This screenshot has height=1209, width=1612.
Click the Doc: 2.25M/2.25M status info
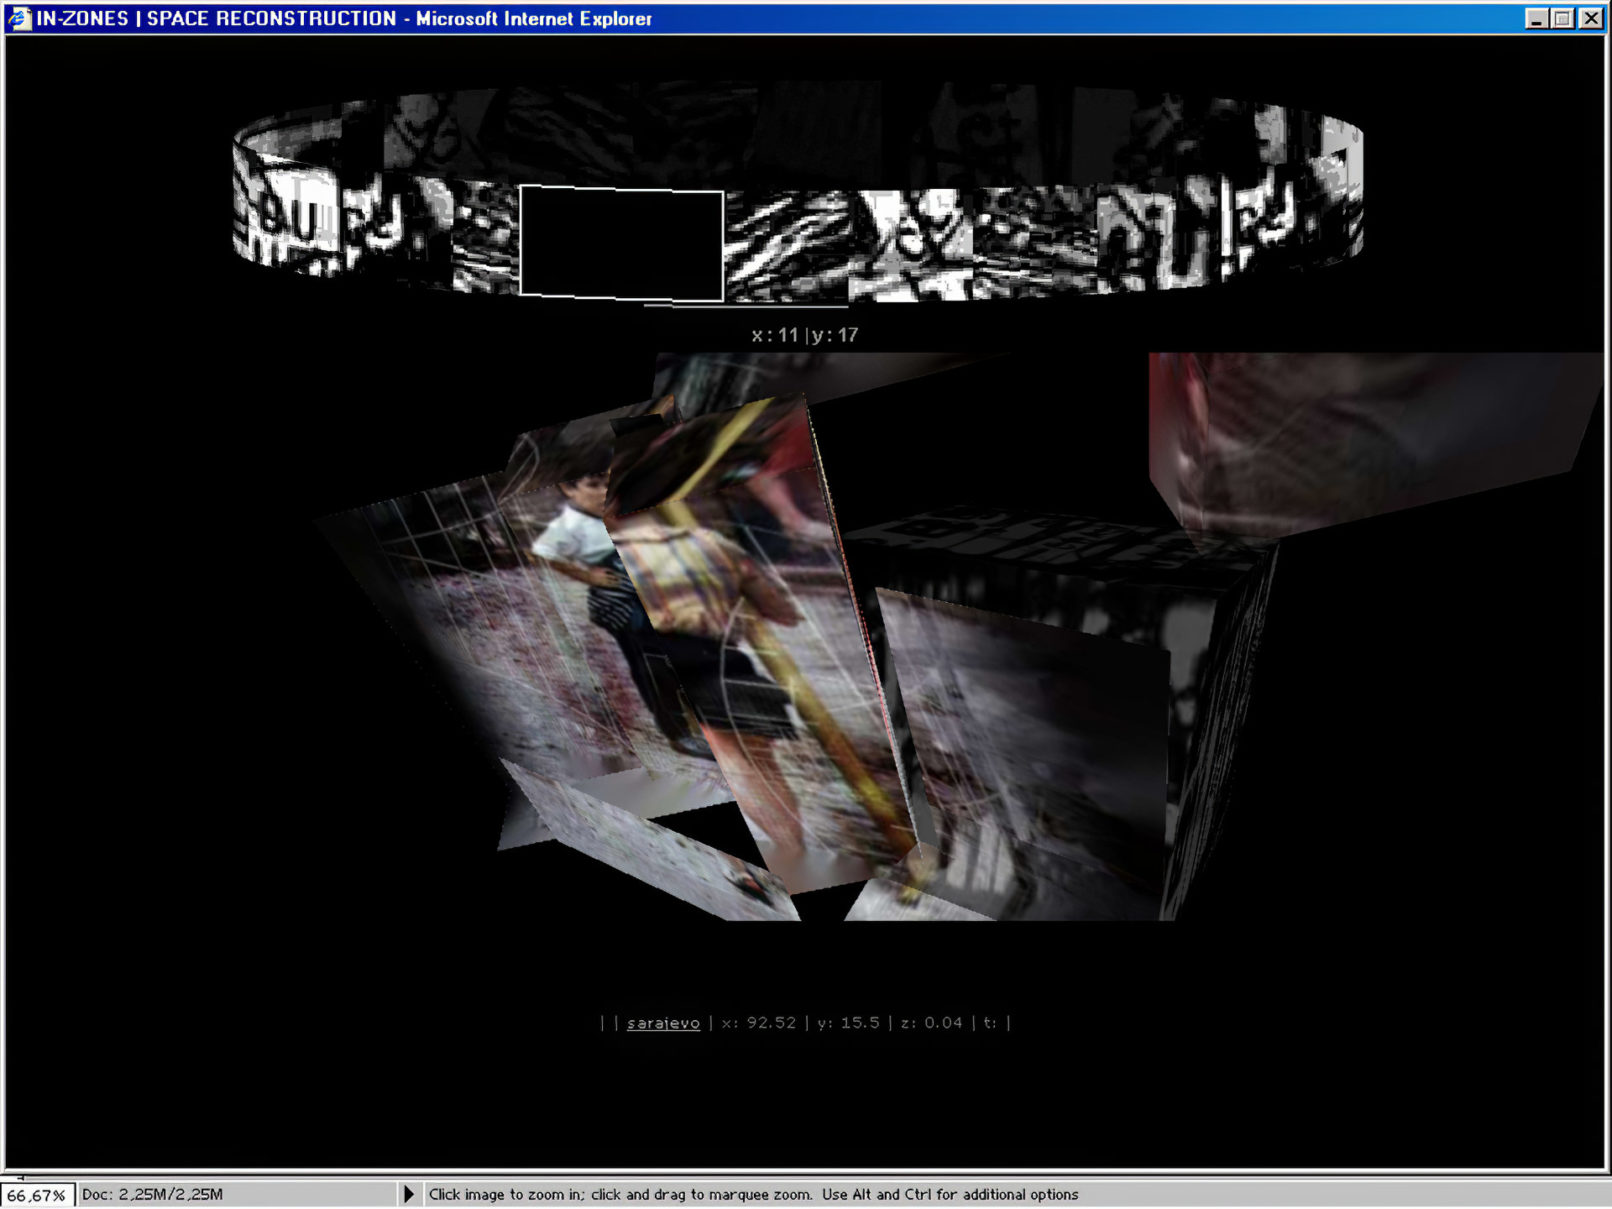[x=152, y=1195]
